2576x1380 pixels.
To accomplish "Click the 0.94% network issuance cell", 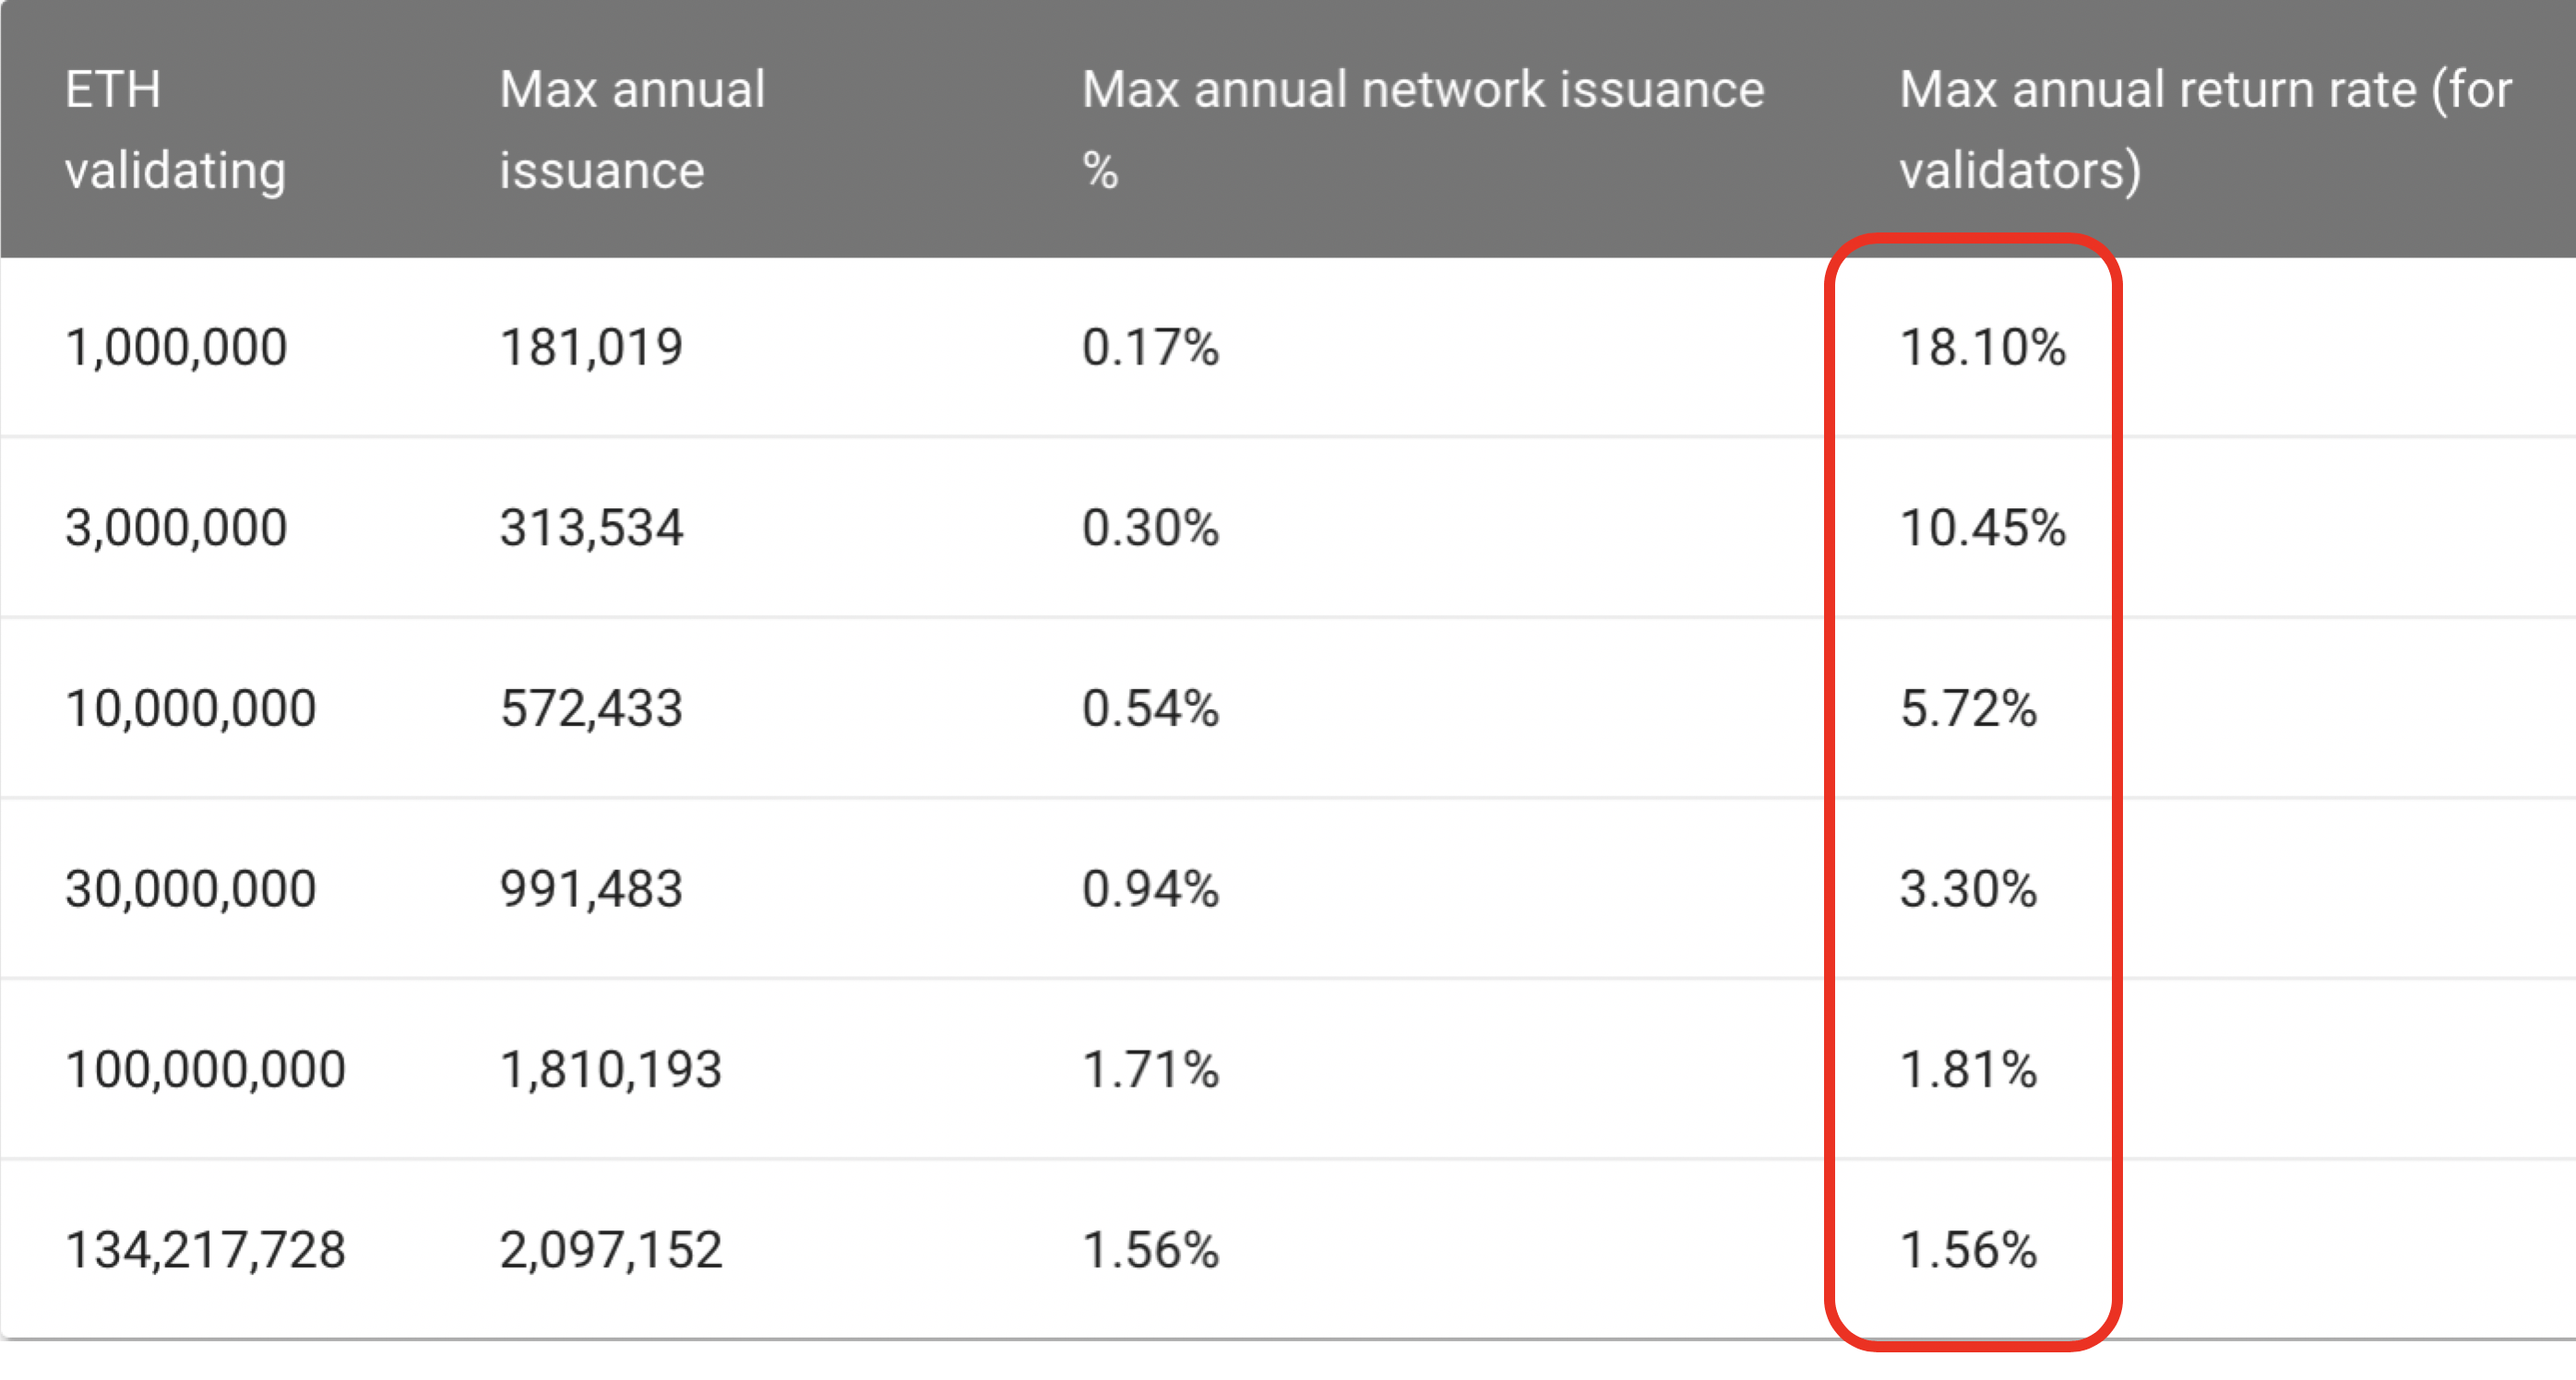I will click(1150, 889).
